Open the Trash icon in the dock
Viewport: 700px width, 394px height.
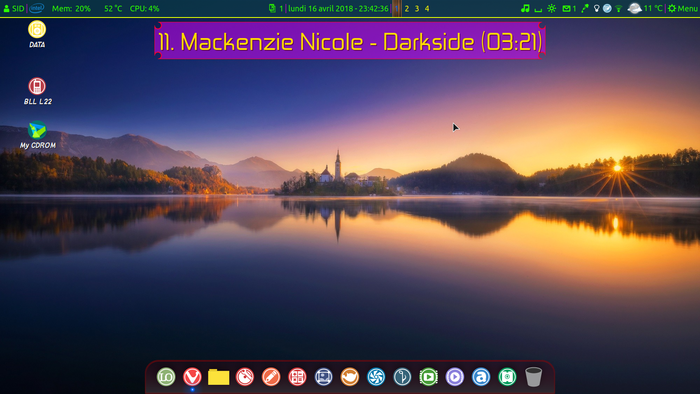point(533,377)
